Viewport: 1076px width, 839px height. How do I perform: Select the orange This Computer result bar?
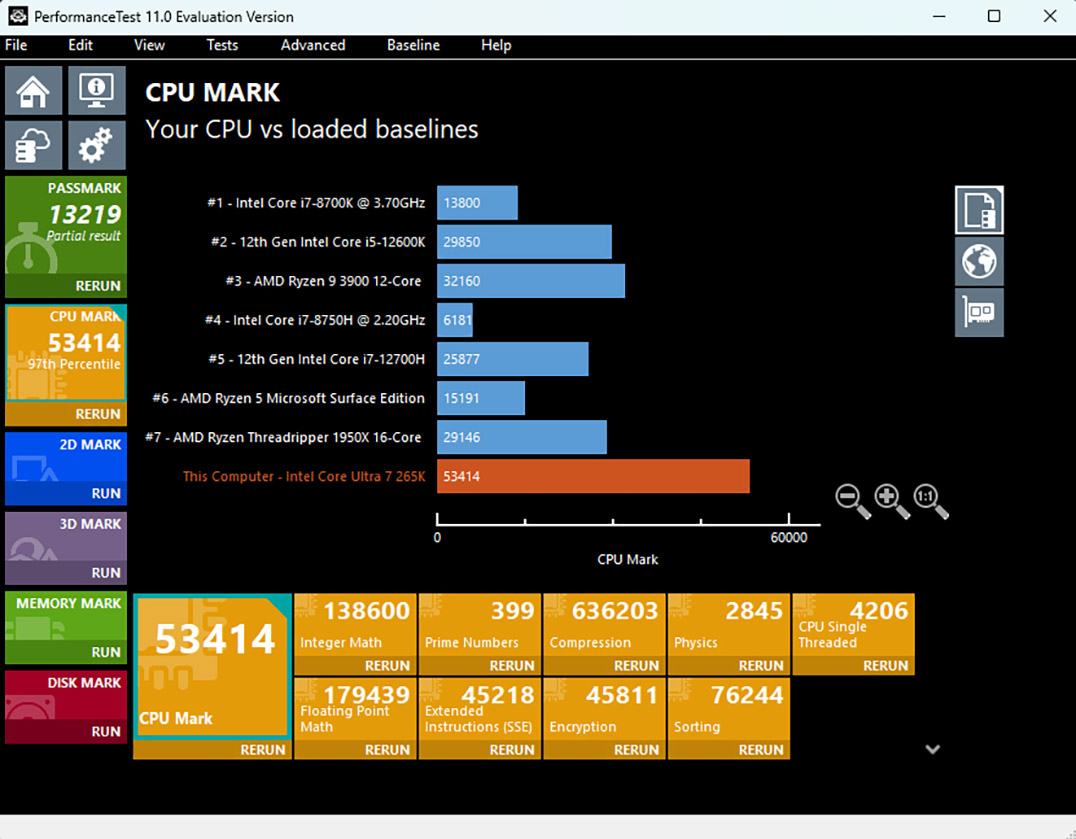592,477
